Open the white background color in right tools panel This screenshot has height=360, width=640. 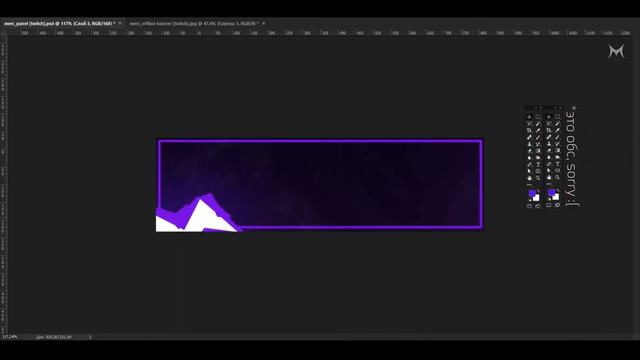[556, 198]
